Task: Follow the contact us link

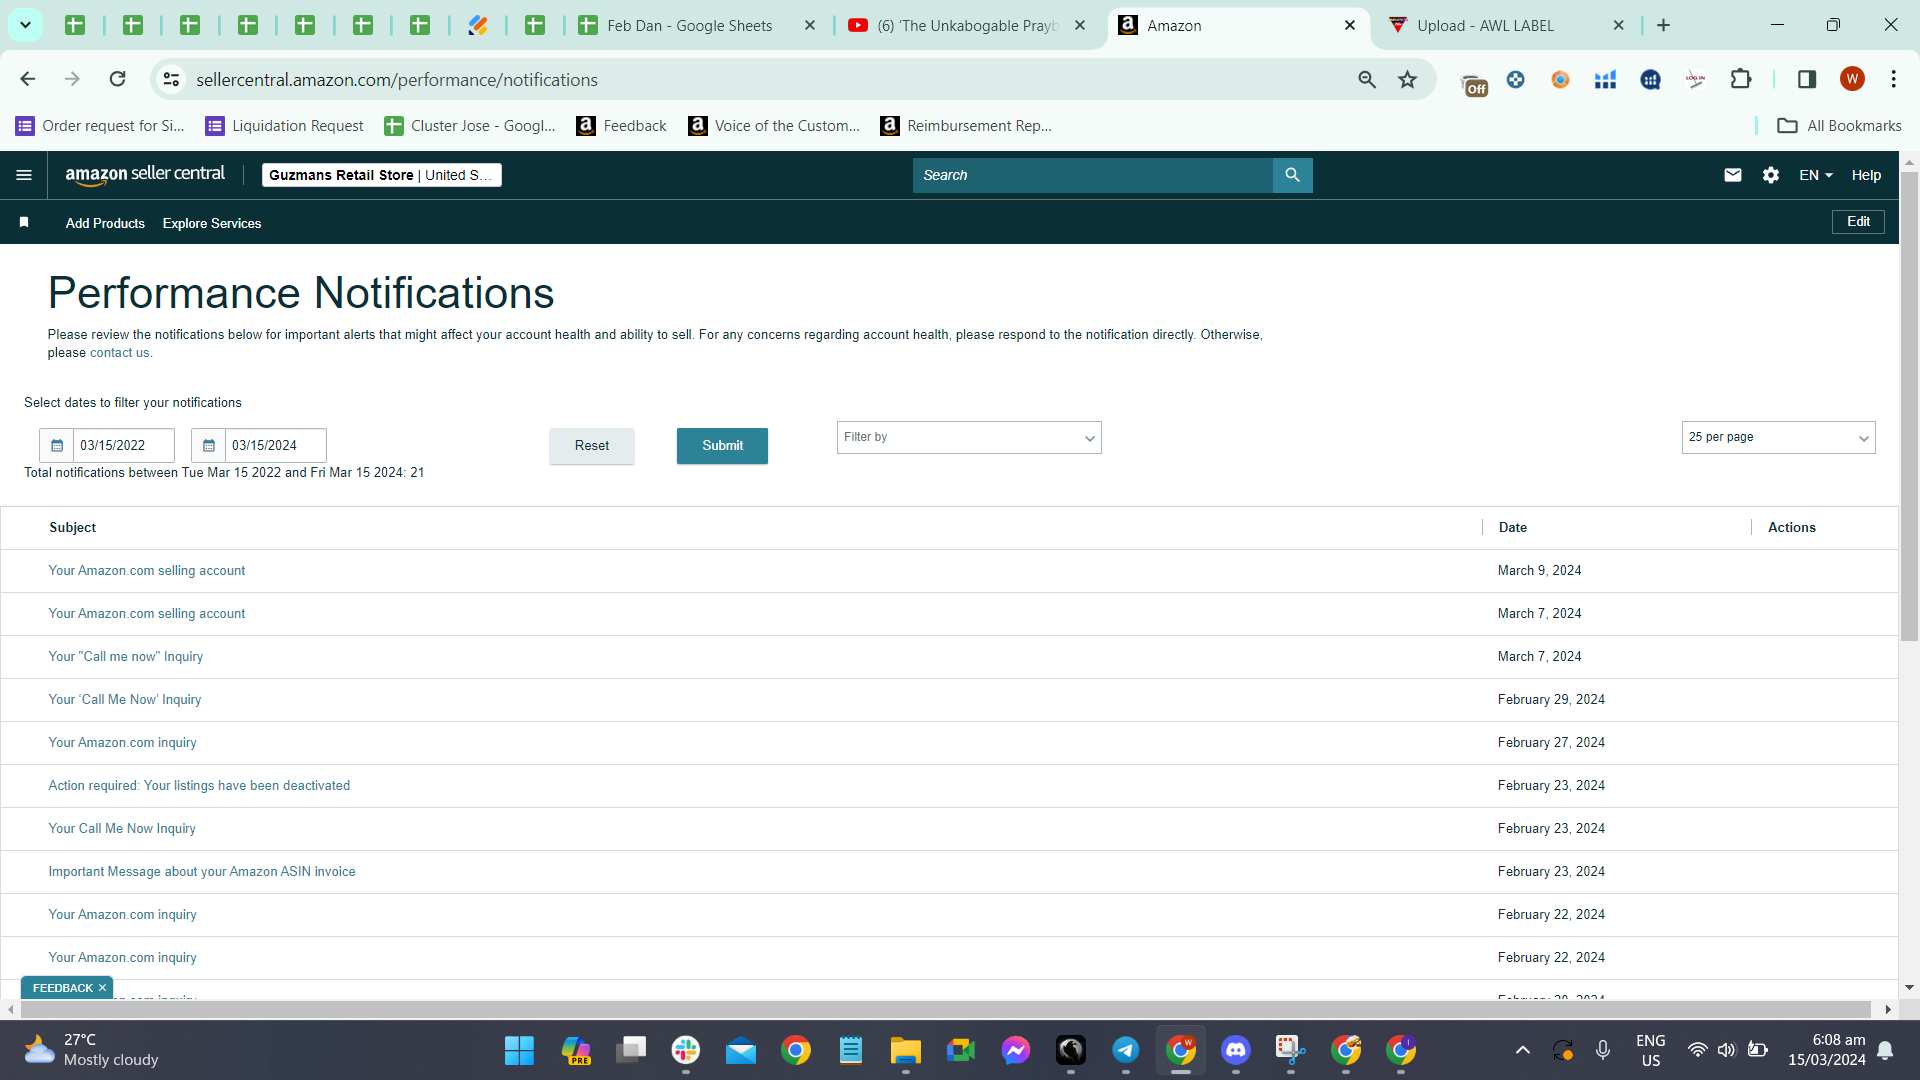Action: click(119, 353)
